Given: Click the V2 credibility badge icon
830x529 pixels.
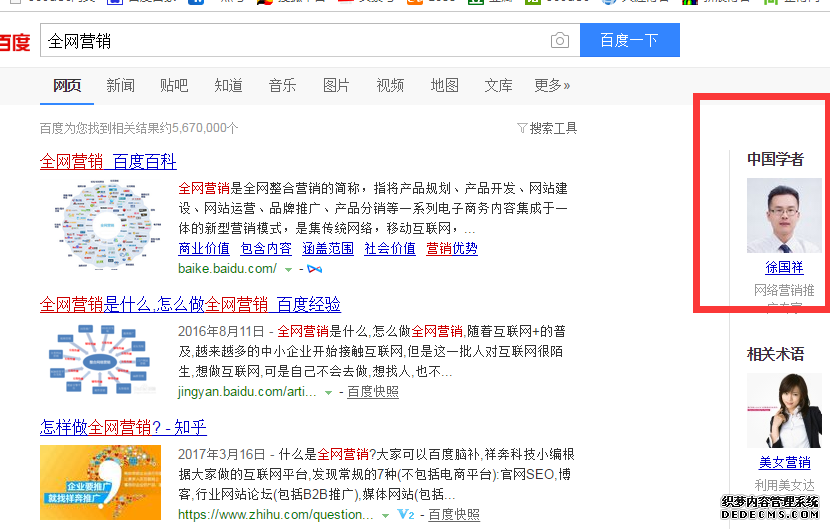Looking at the screenshot, I should [405, 514].
